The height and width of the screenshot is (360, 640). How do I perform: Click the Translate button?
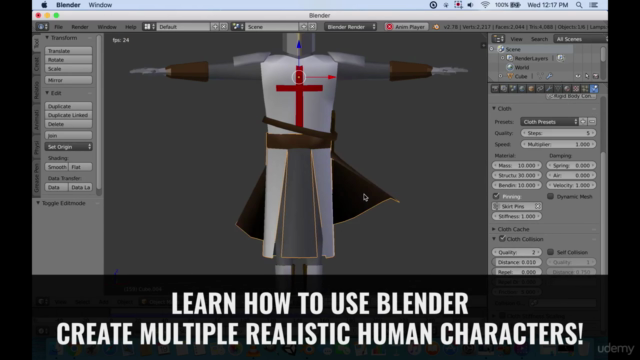click(69, 51)
